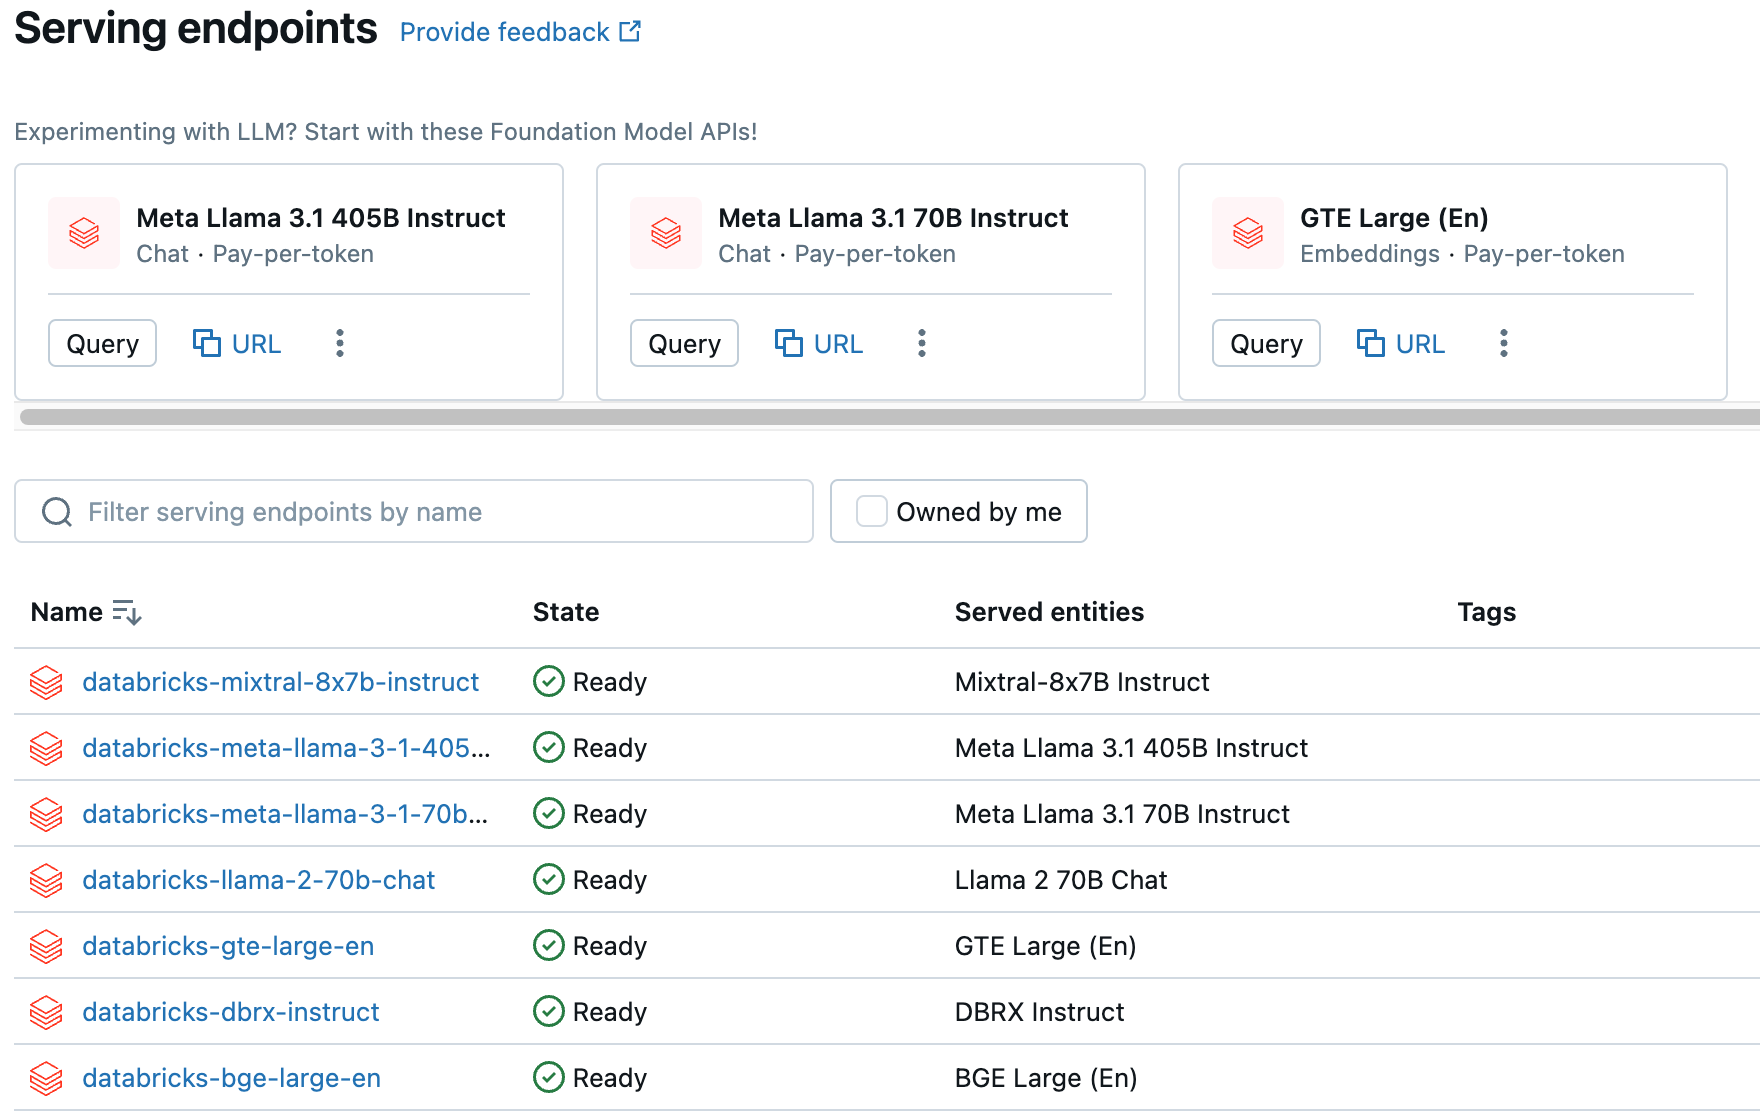Viewport: 1760px width, 1116px height.
Task: Select the Meta Llama 3.1 405B Instruct table cell
Action: [x=1131, y=748]
